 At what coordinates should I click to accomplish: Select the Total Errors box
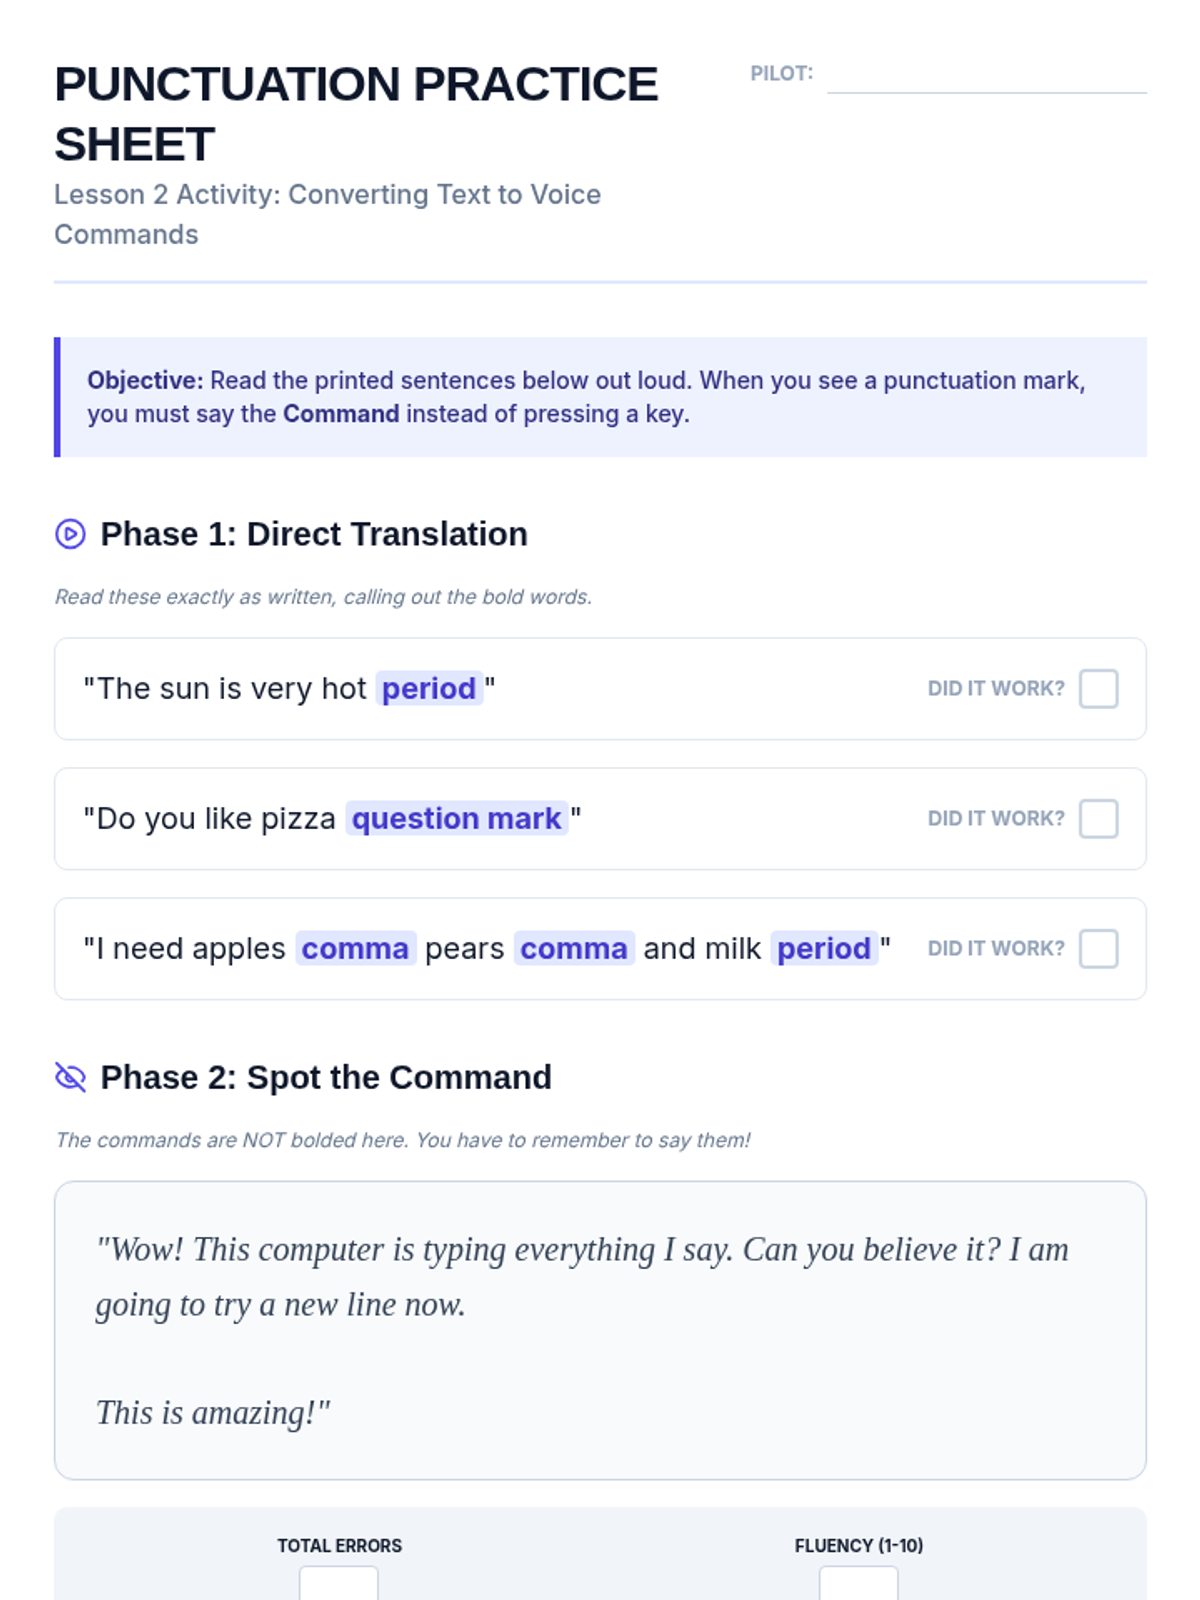coord(339,1583)
